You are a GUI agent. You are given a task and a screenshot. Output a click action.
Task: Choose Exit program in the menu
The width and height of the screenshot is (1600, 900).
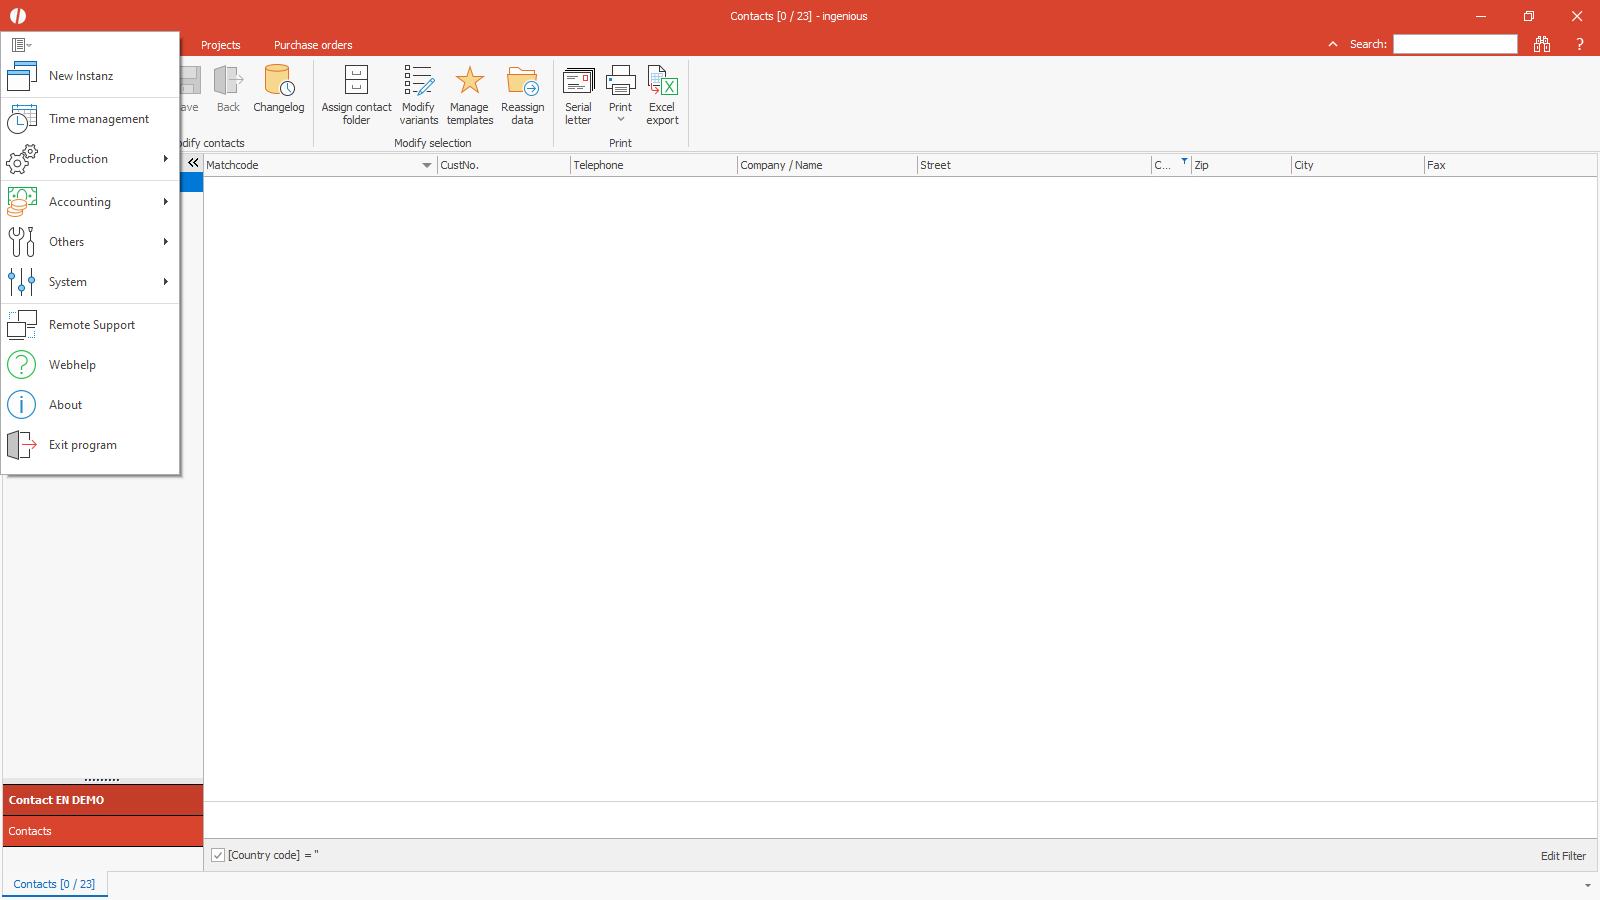coord(82,445)
